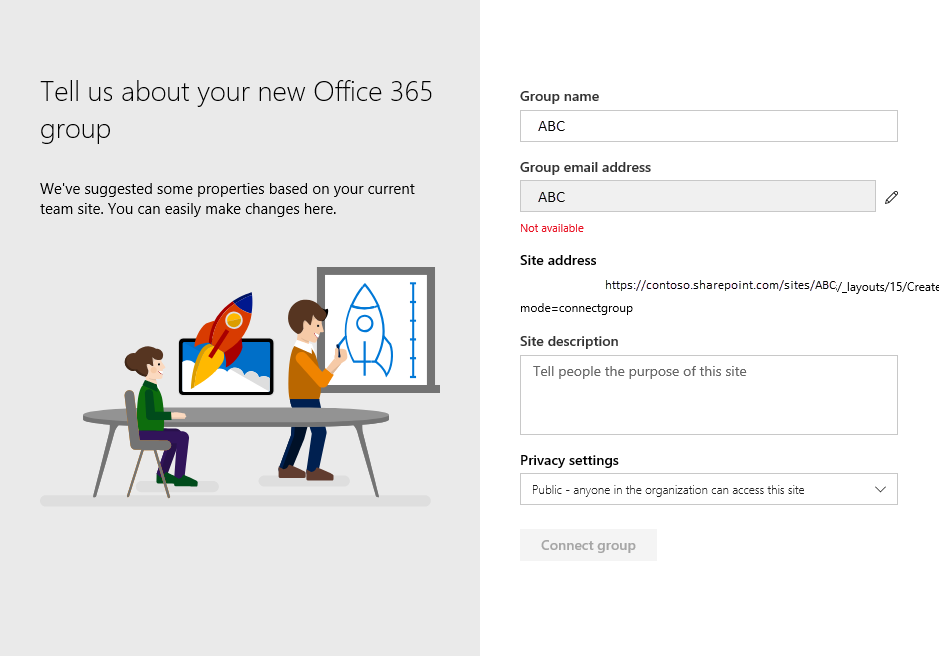Click the rocket illustration image

click(240, 386)
